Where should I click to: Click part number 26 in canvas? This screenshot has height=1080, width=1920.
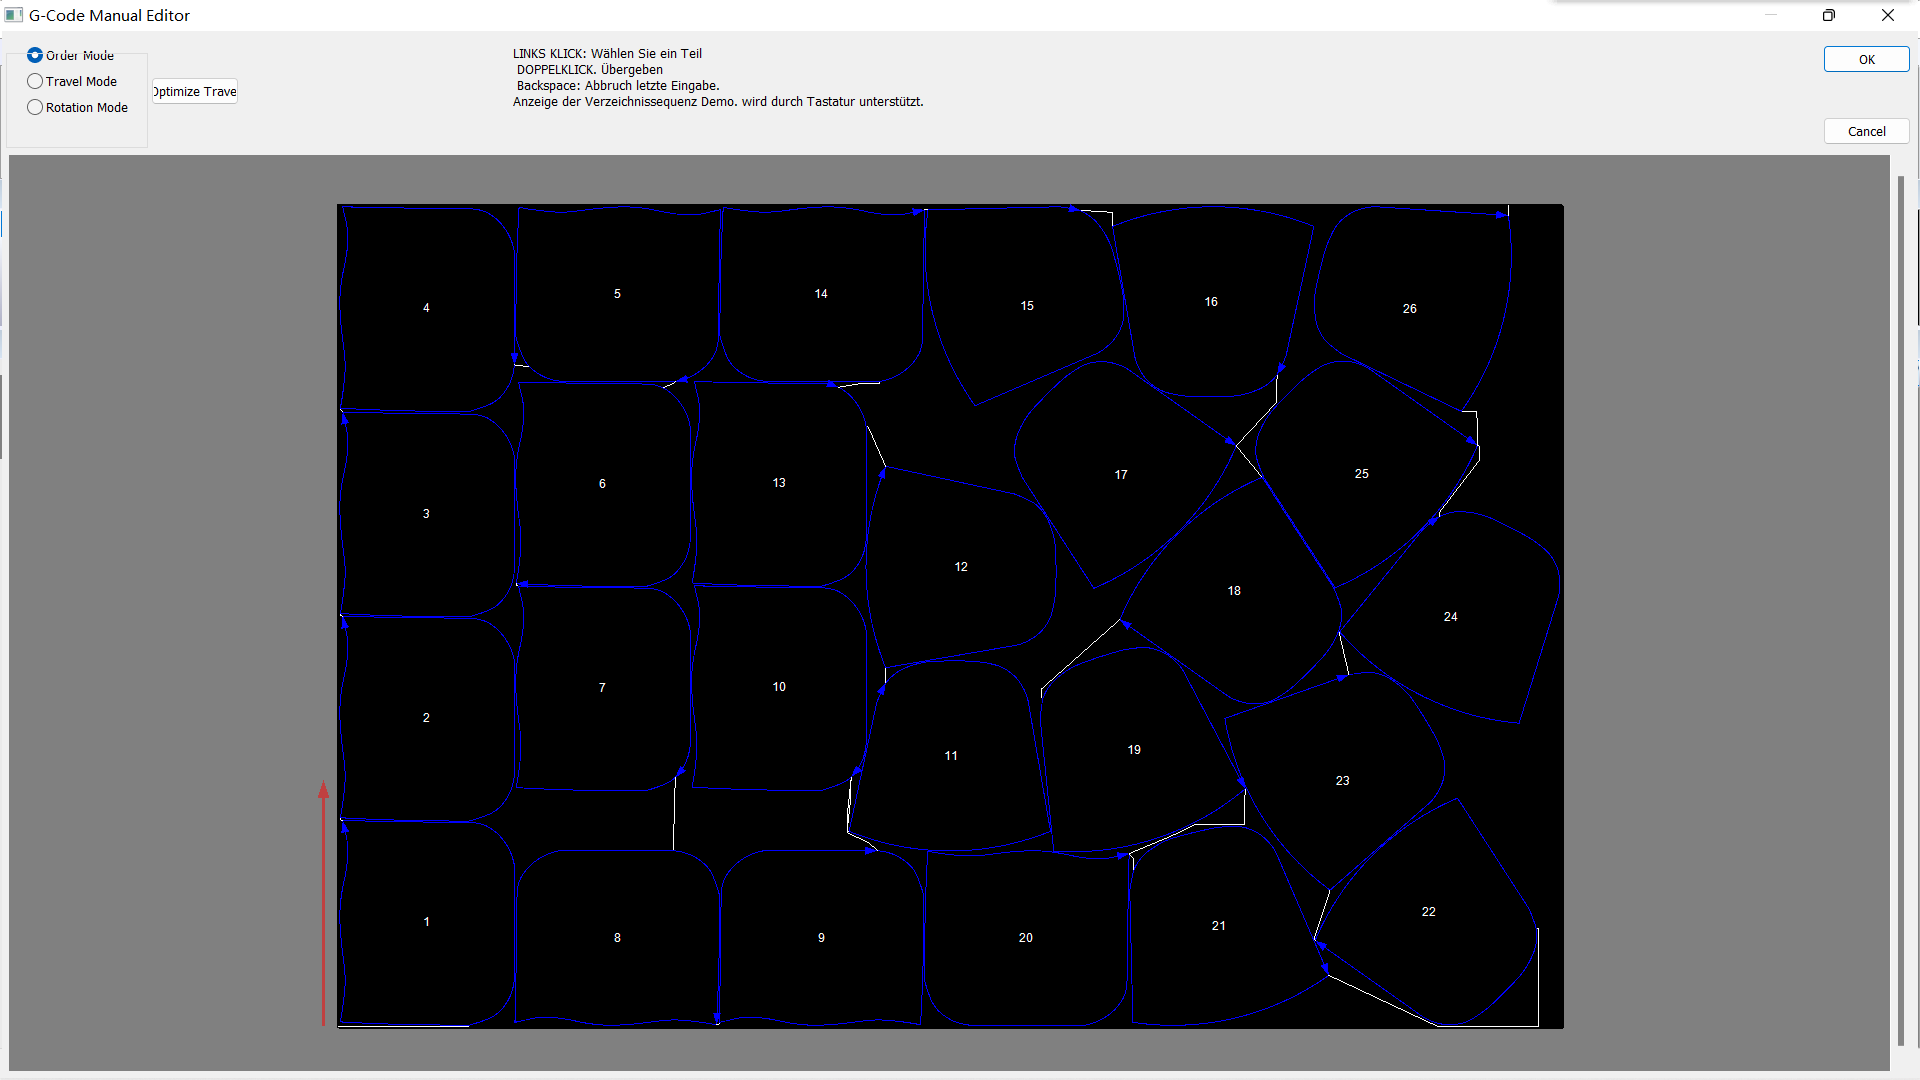1407,309
